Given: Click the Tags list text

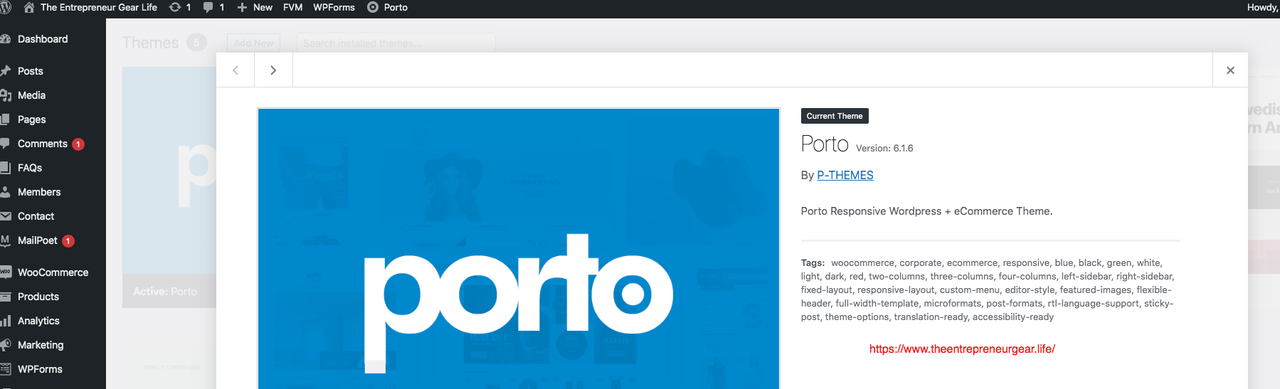Looking at the screenshot, I should [990, 289].
